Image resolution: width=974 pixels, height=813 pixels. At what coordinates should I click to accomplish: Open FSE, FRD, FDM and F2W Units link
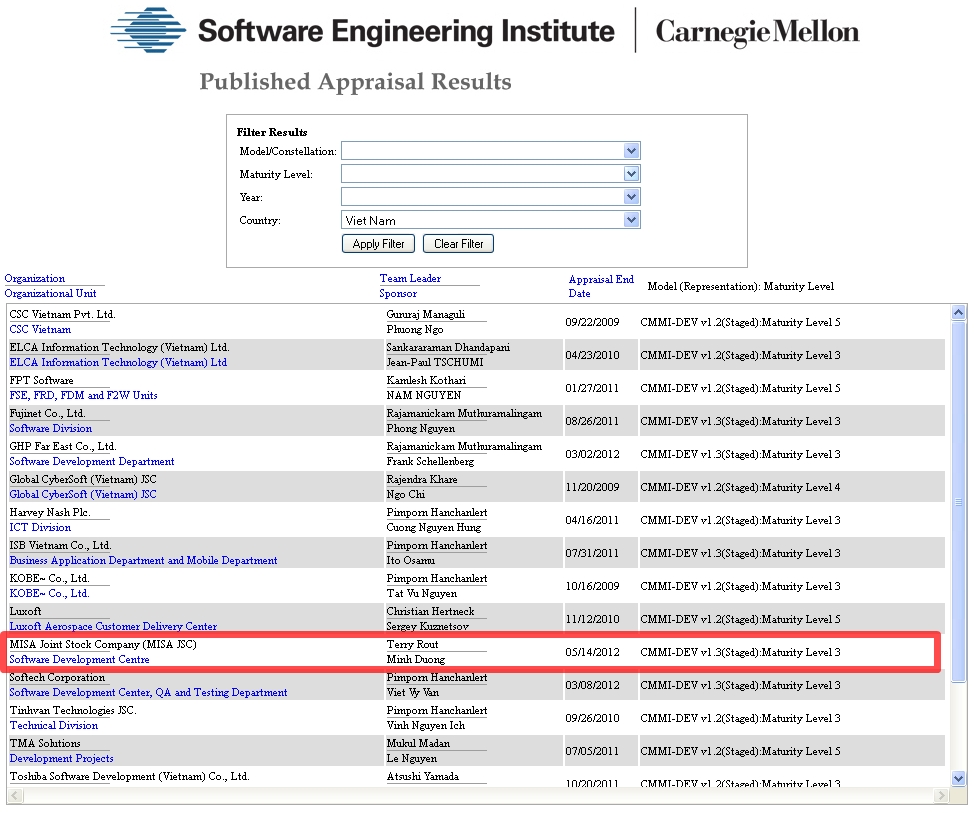[83, 395]
